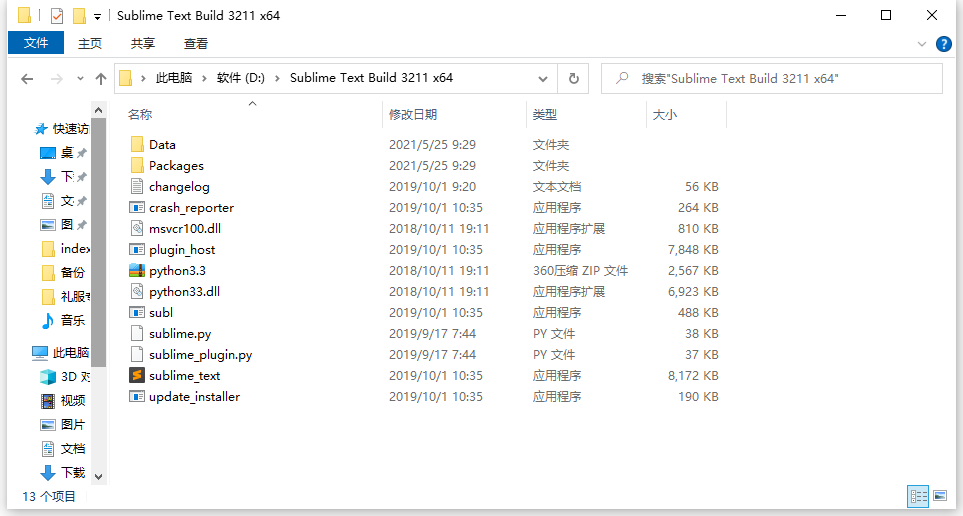Select the crash_reporter application icon
The image size is (963, 516).
tap(137, 208)
